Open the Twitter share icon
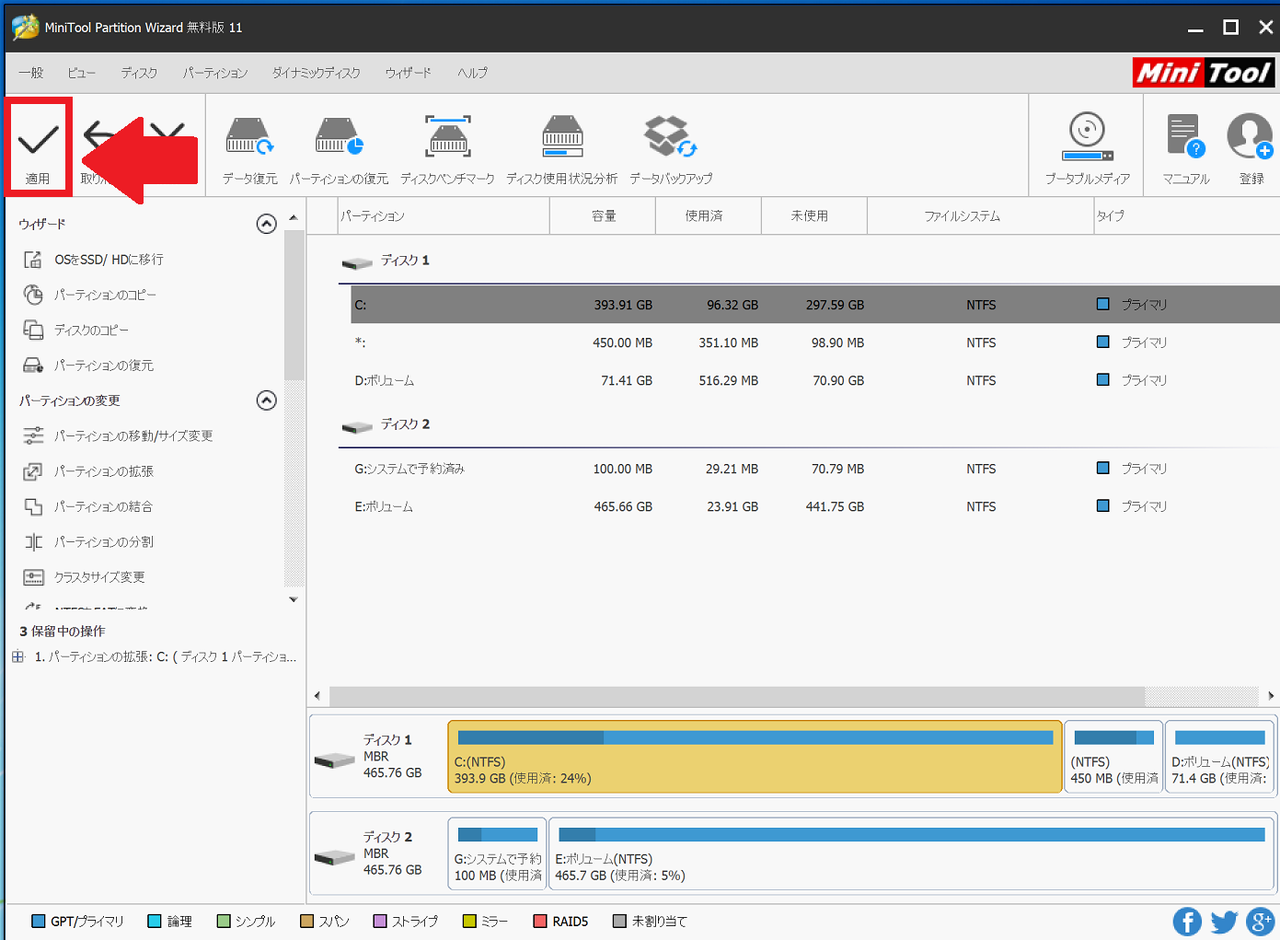The image size is (1280, 940). (1223, 921)
